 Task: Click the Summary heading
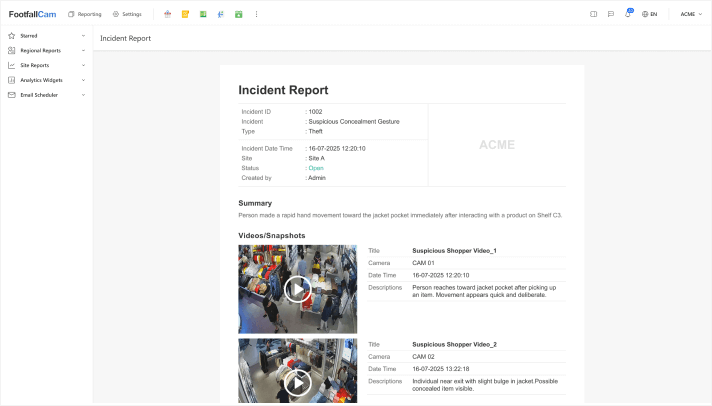tap(255, 203)
